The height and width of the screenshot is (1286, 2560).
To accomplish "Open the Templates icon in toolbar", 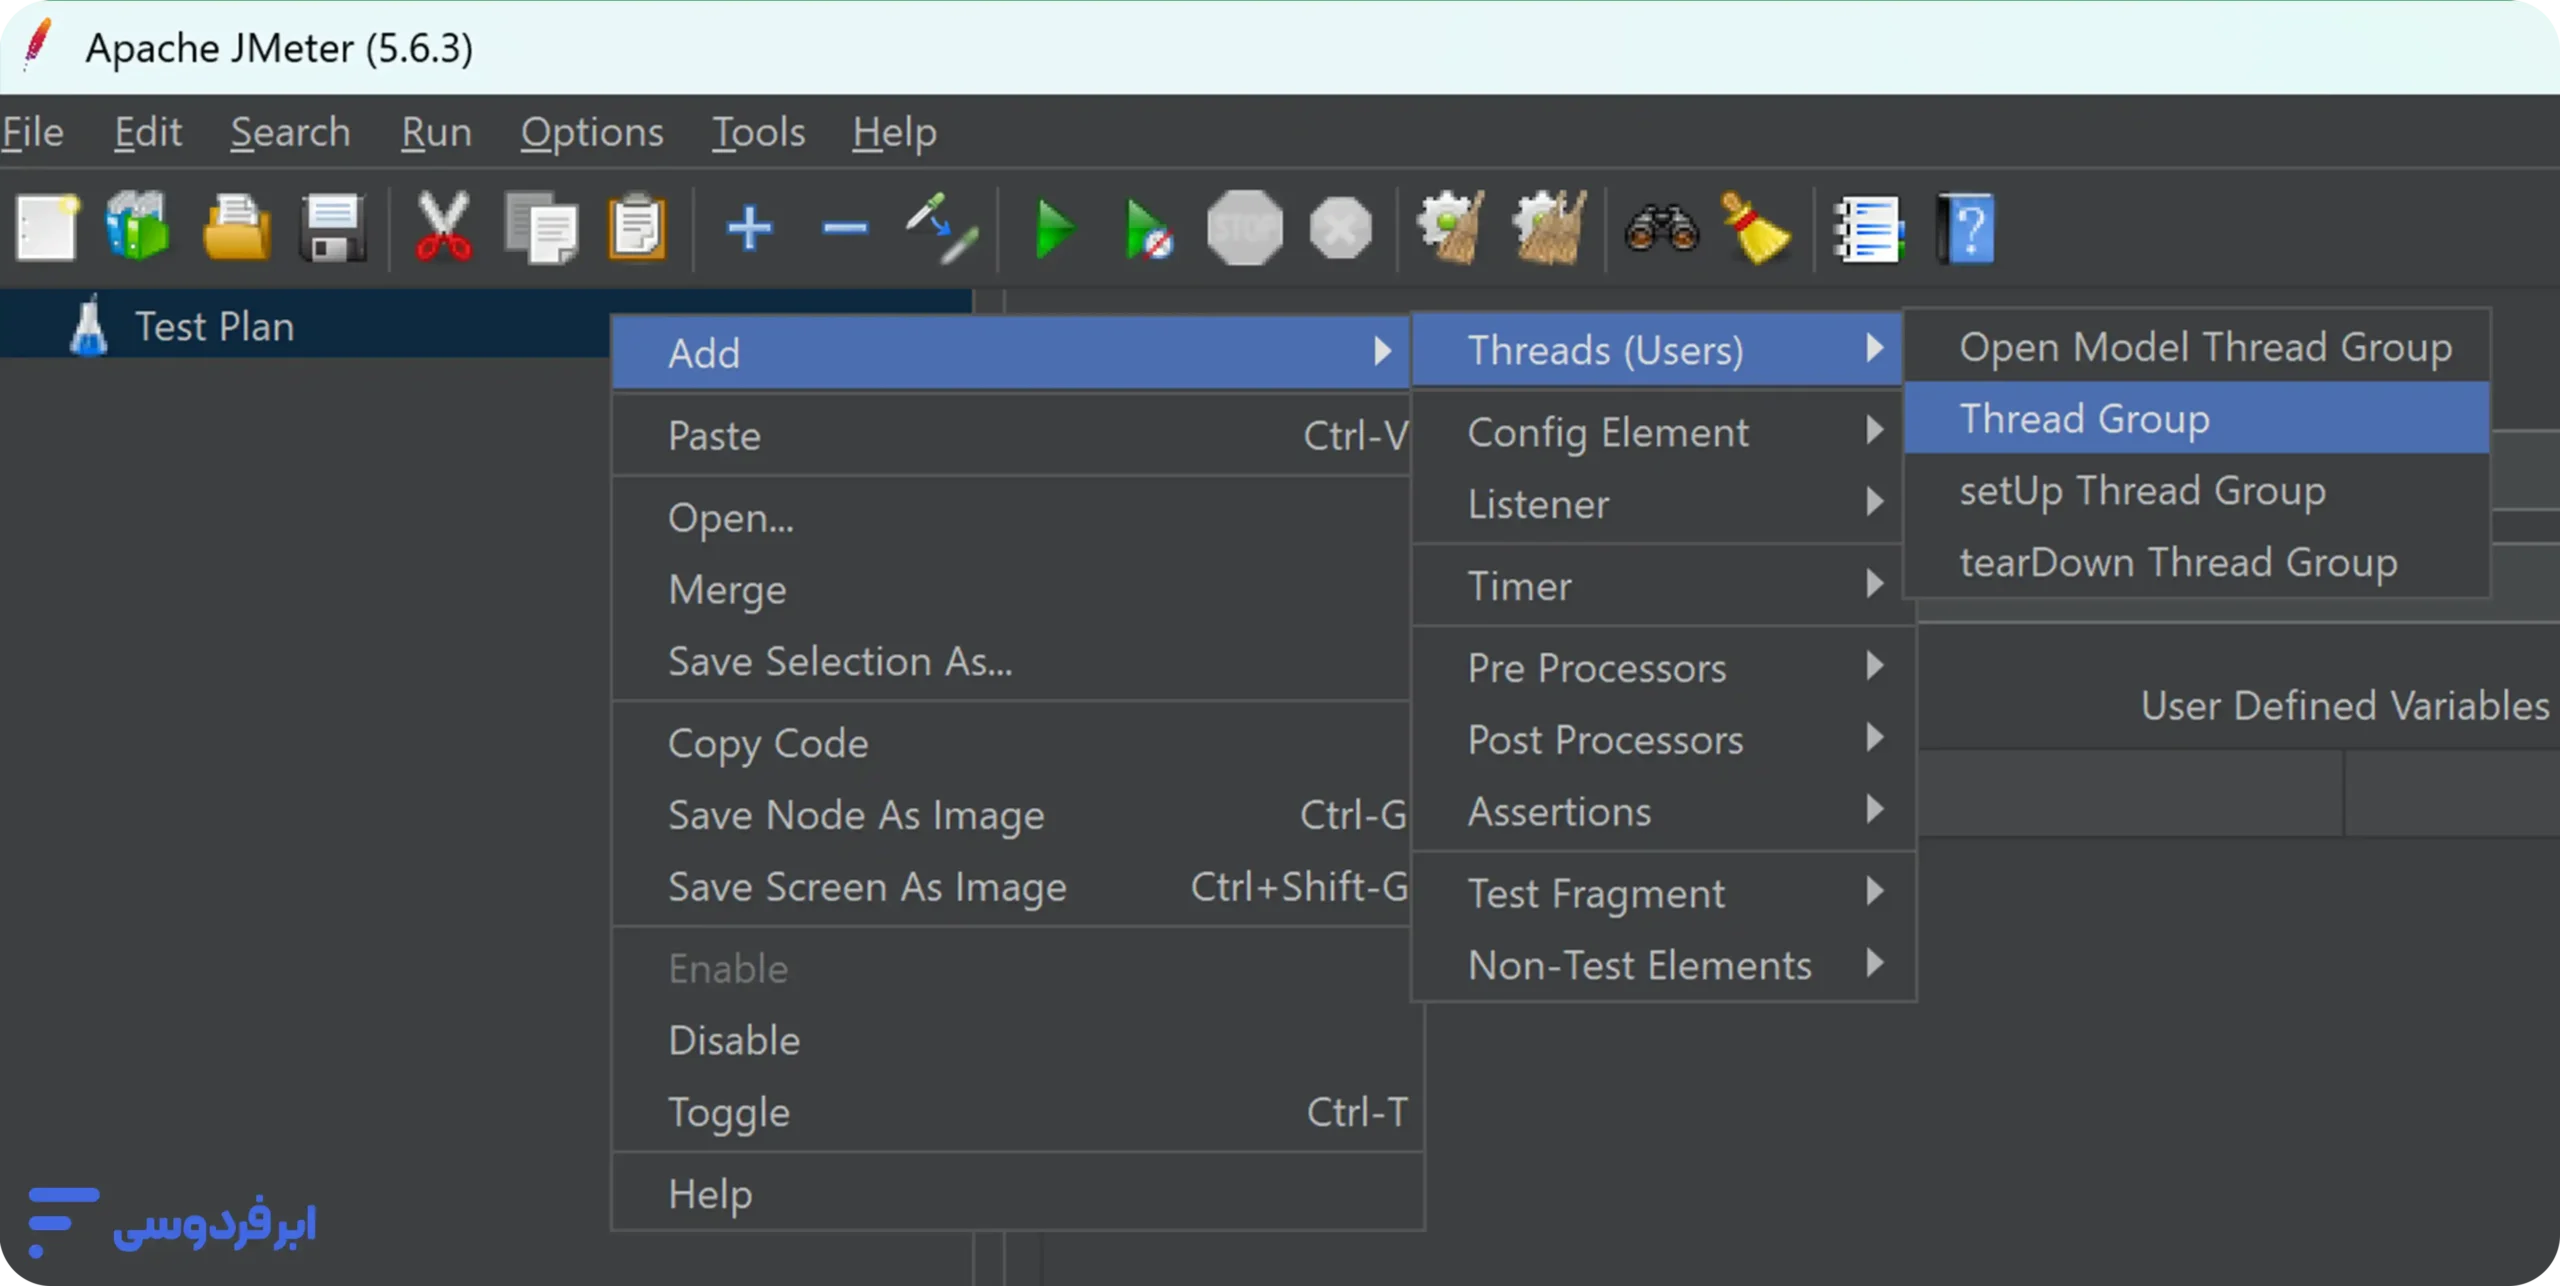I will [138, 228].
